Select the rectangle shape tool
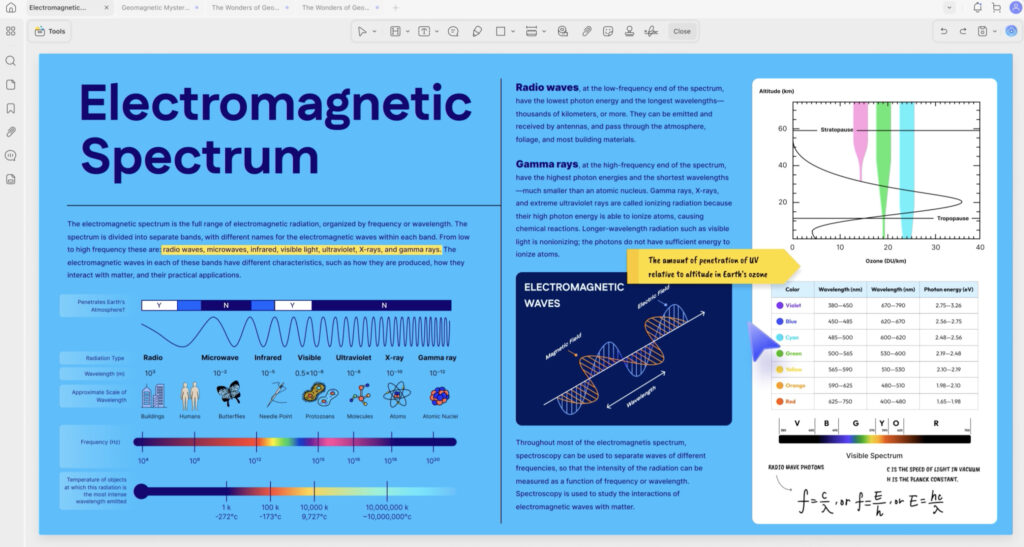 coord(500,31)
